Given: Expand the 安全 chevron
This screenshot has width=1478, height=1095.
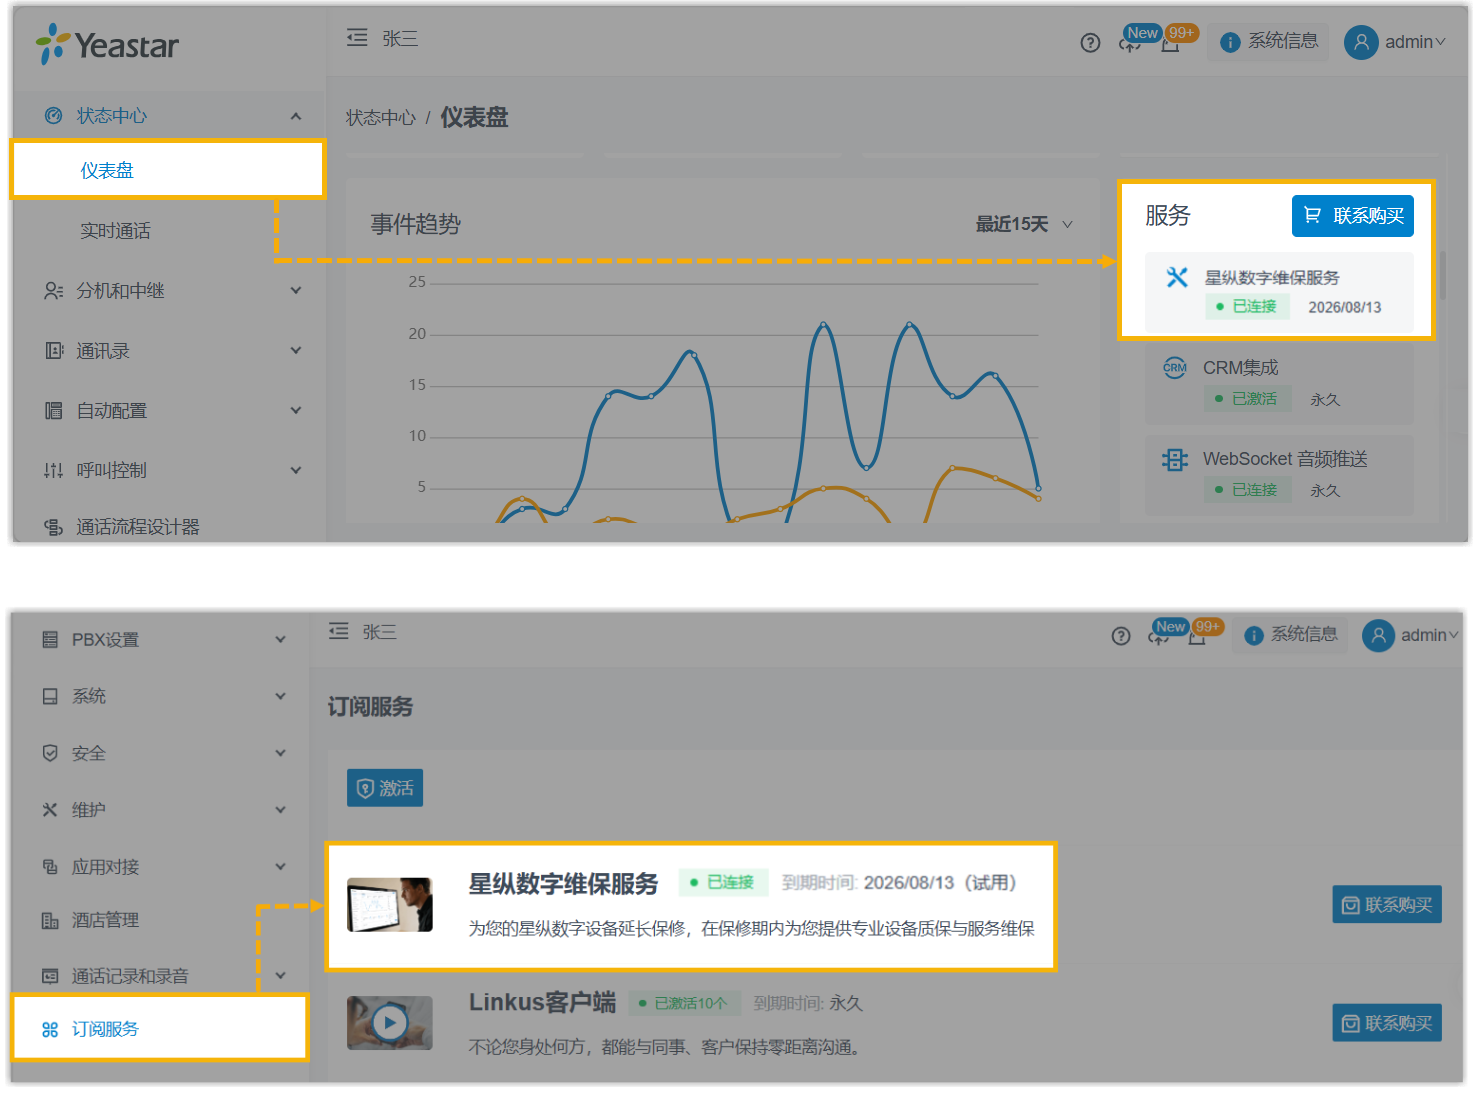Looking at the screenshot, I should click(x=281, y=753).
